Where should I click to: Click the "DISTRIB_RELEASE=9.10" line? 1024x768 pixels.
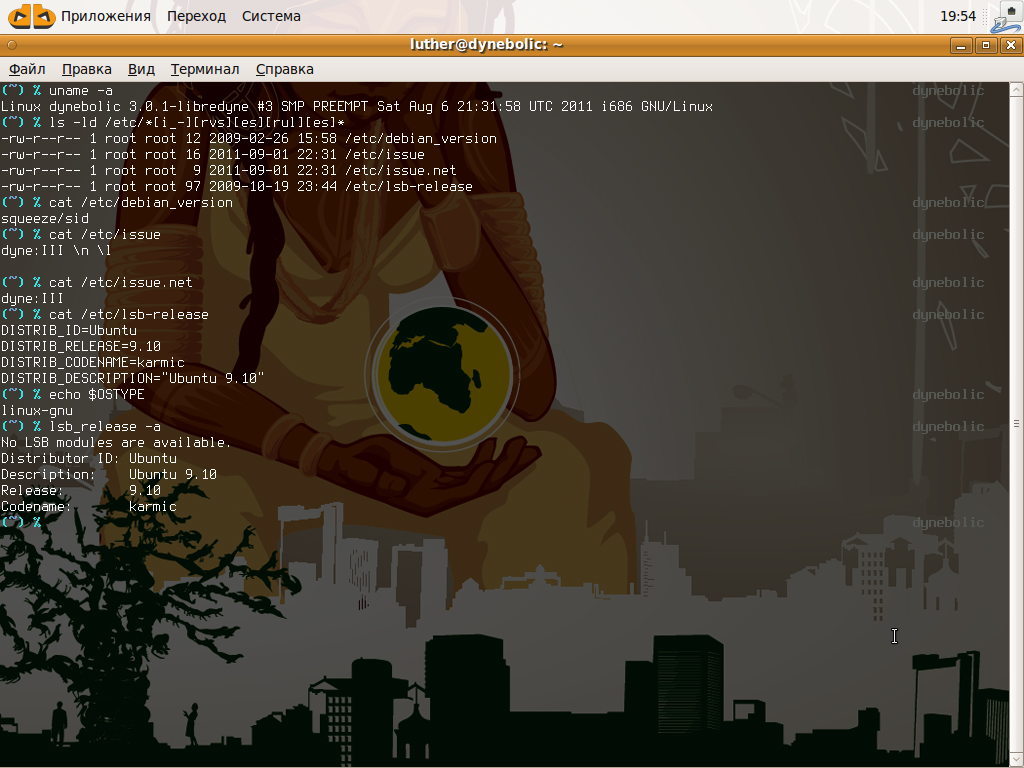point(81,347)
